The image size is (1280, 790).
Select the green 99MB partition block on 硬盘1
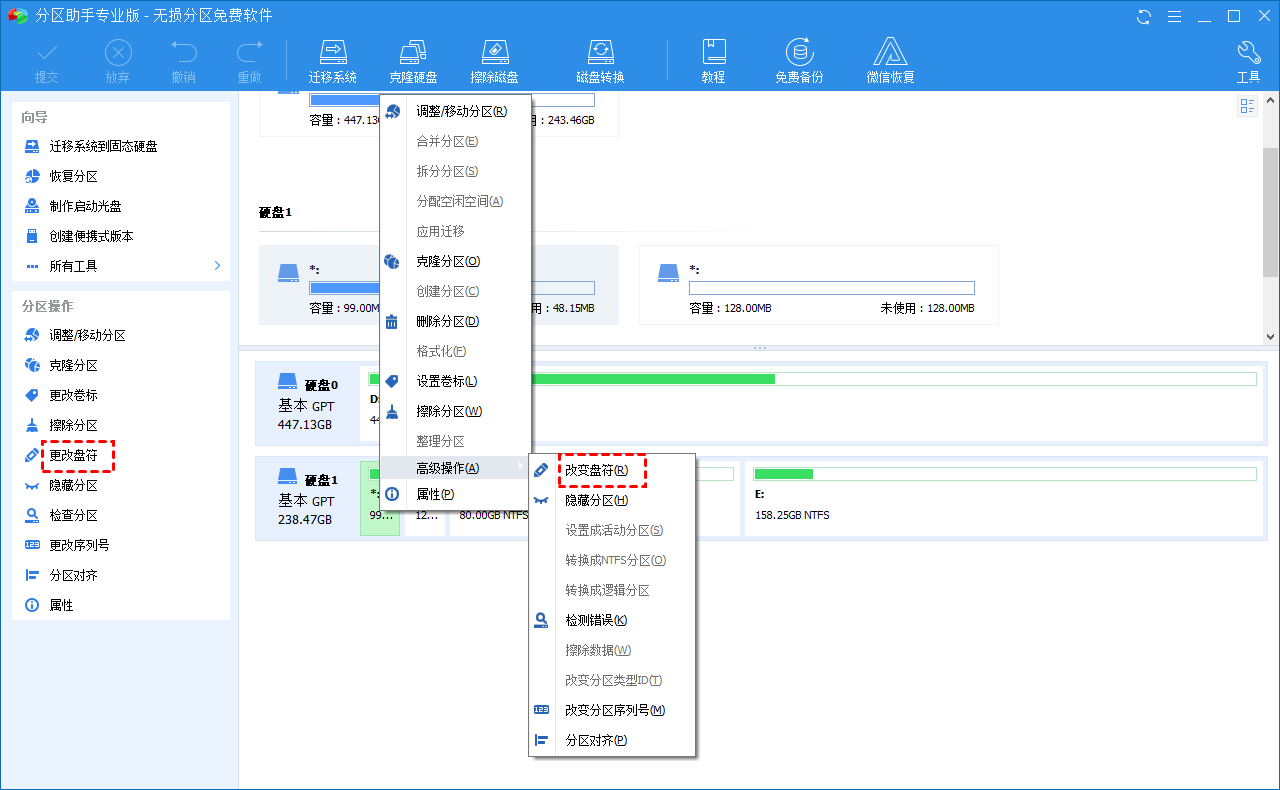(380, 498)
